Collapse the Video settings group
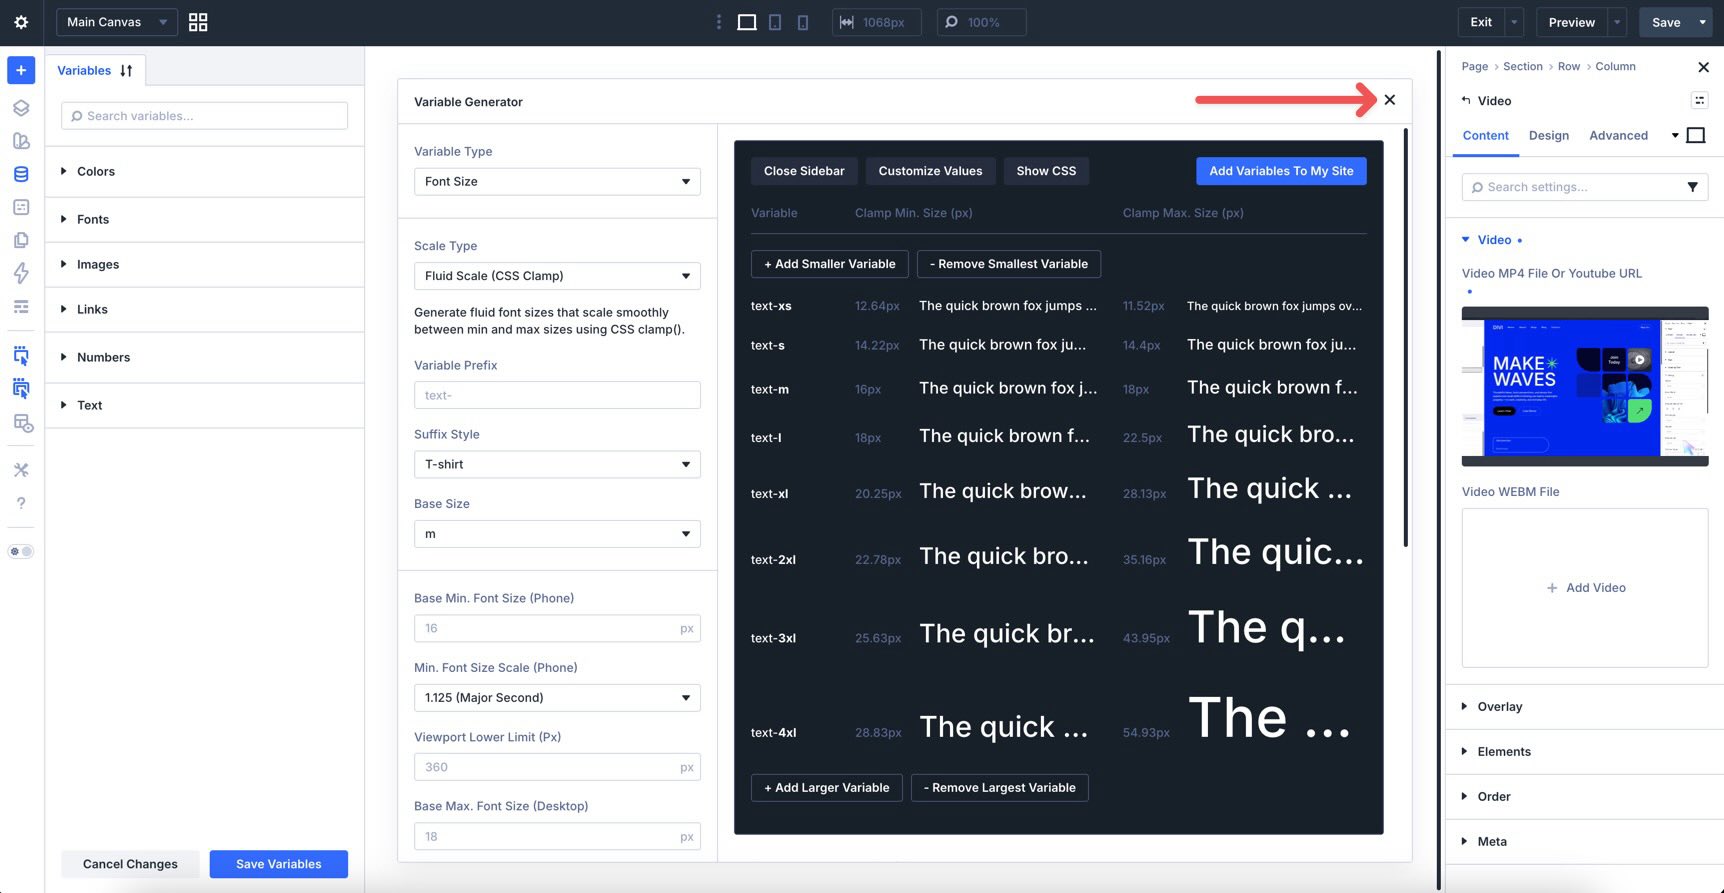1724x893 pixels. pos(1492,240)
